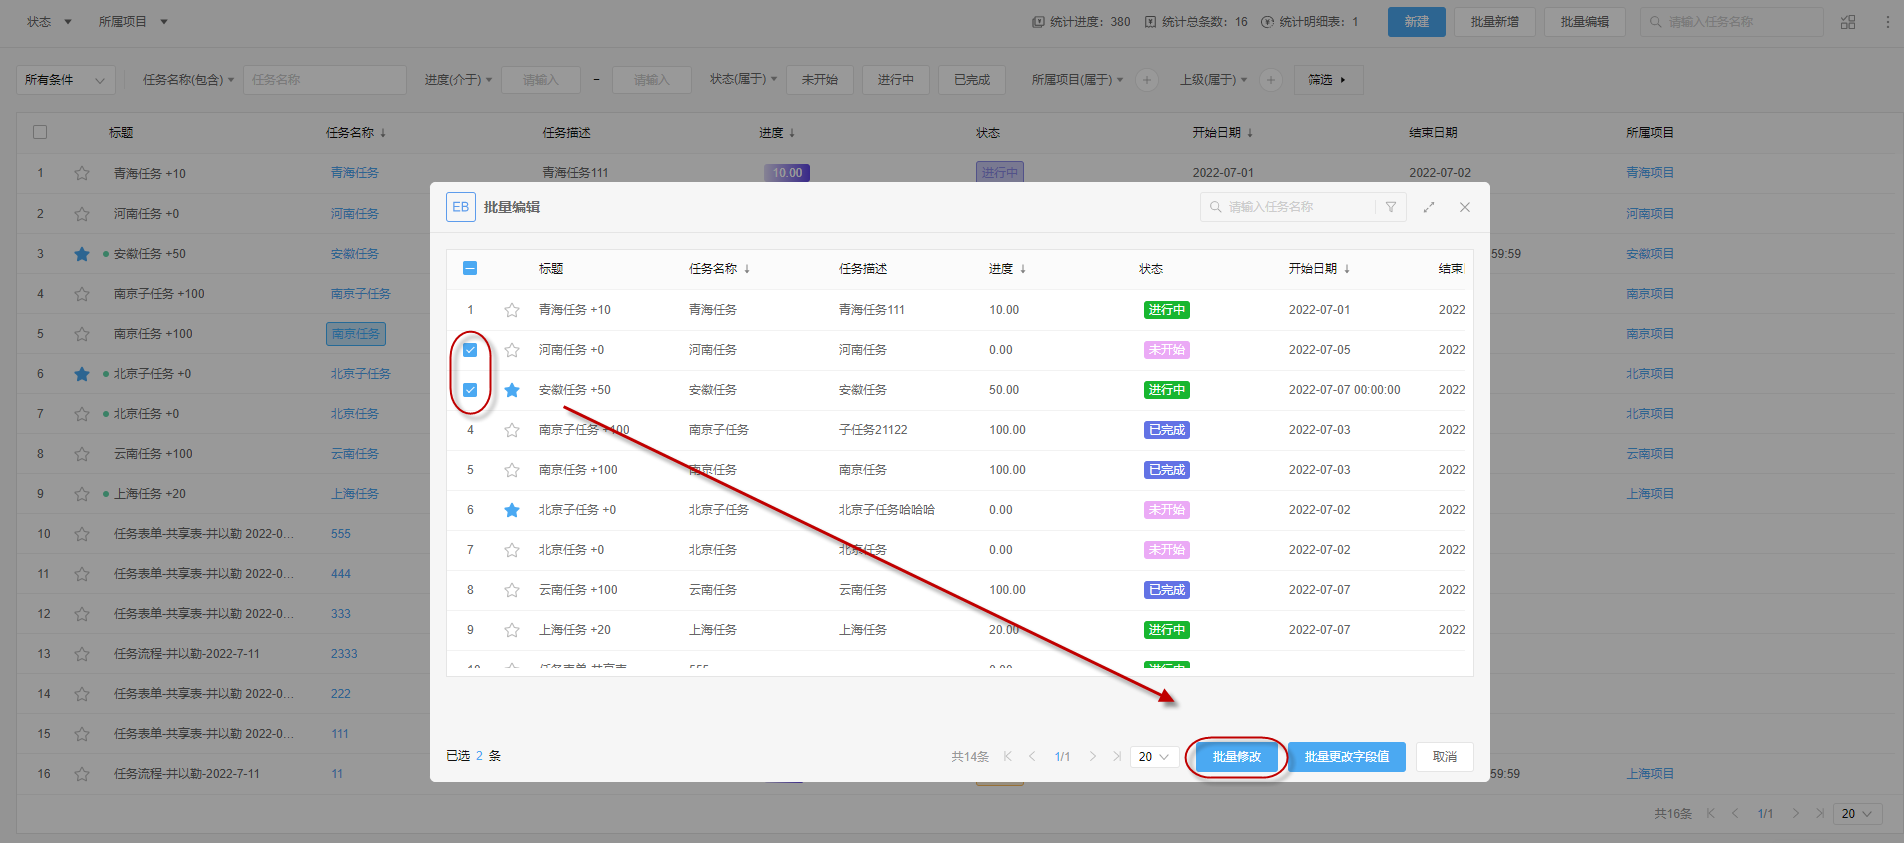
Task: Select the 已完成 status filter option
Action: coord(971,80)
